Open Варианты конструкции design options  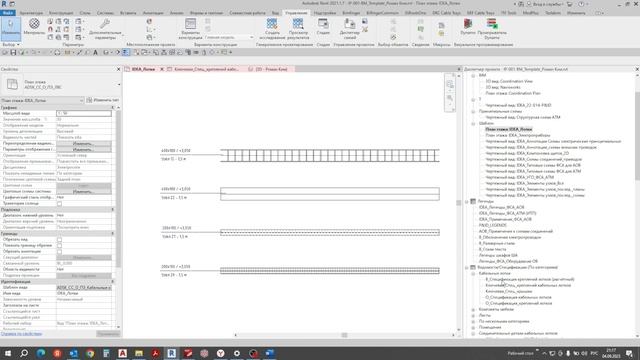pos(190,29)
